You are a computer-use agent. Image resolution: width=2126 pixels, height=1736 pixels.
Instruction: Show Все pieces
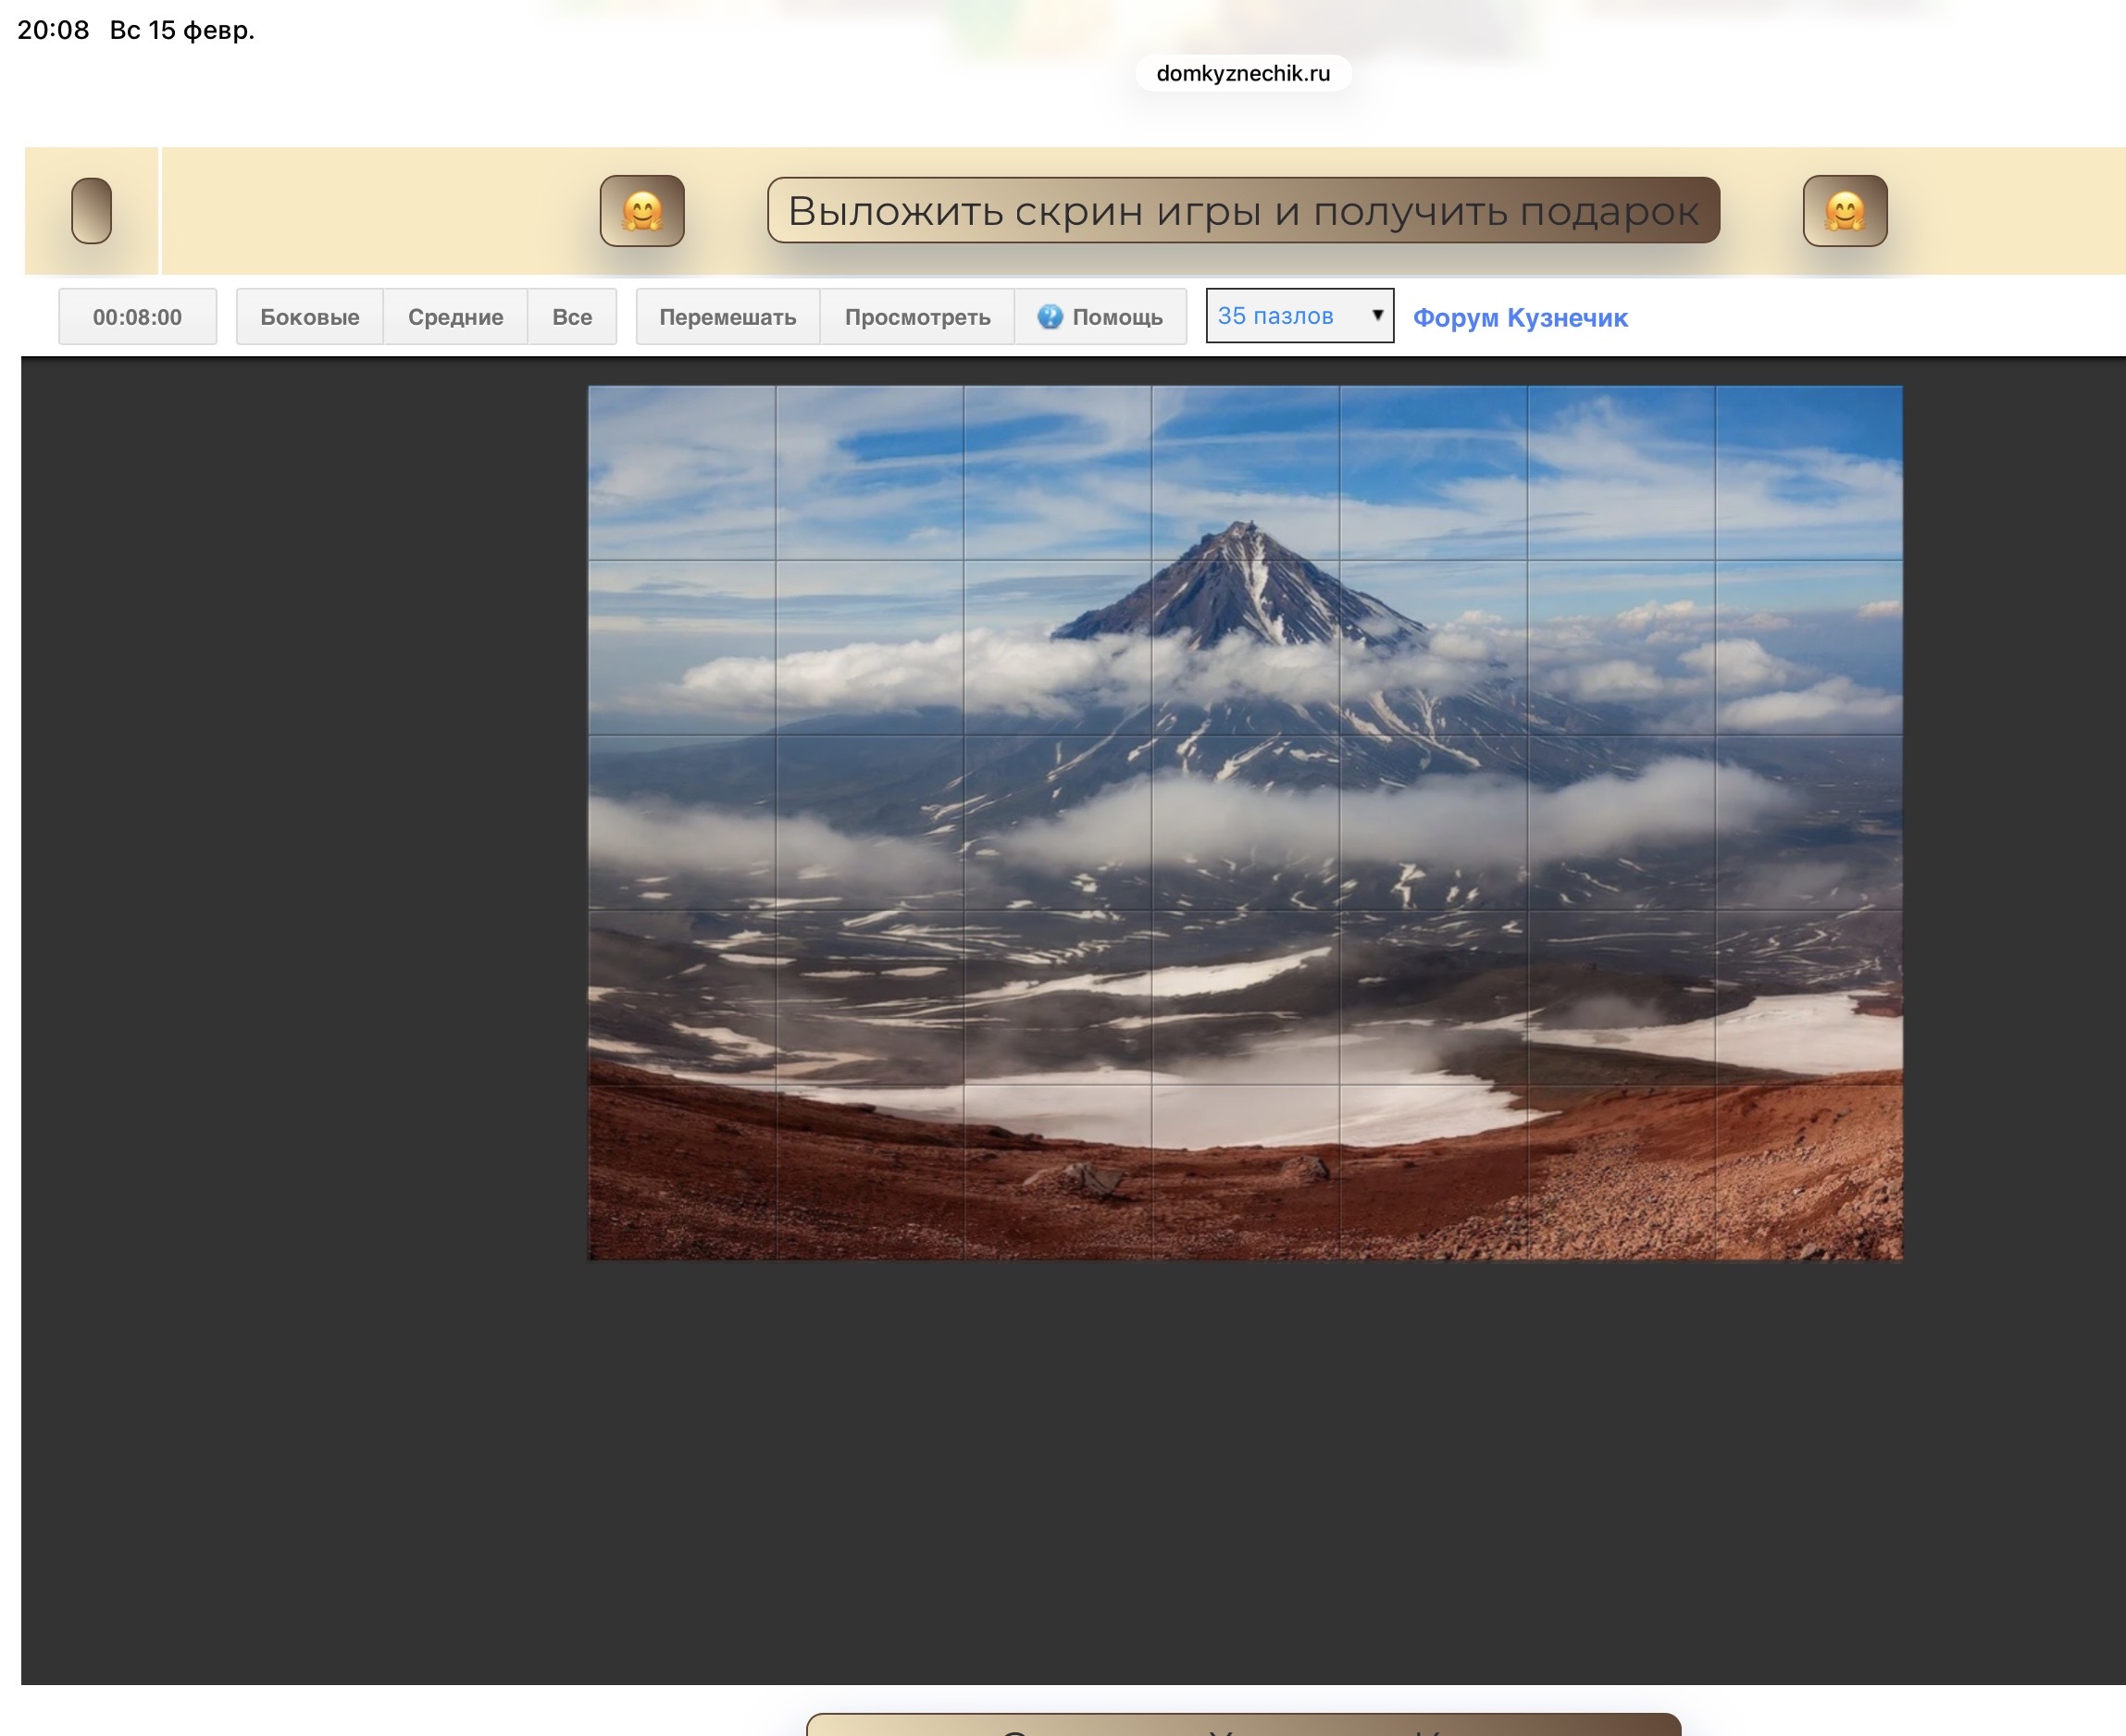[x=572, y=317]
